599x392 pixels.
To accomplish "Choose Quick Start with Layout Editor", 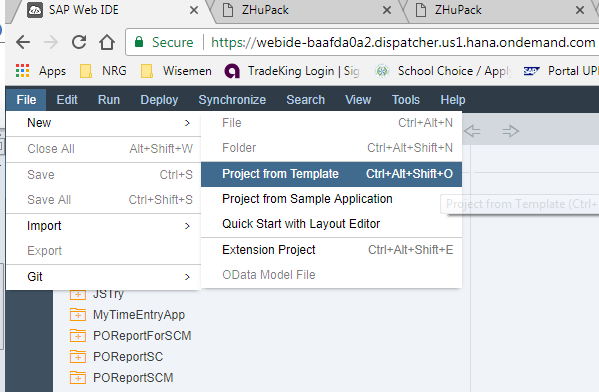I will pos(331,224).
